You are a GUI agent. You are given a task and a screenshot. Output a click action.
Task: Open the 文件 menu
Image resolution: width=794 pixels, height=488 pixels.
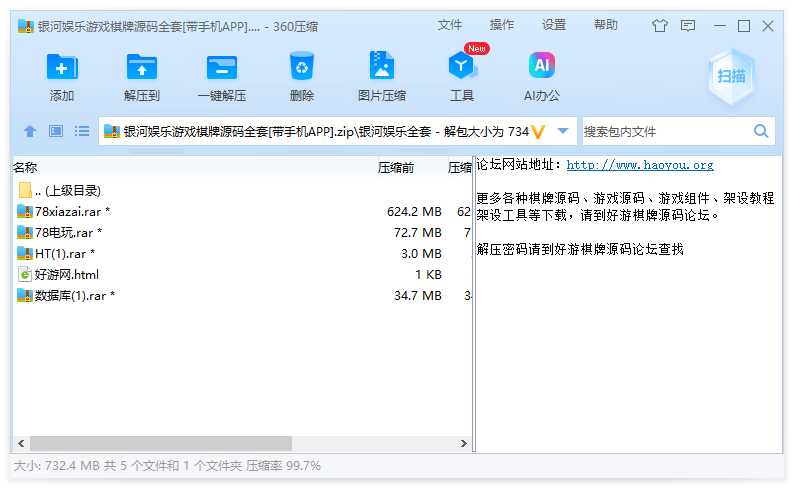450,25
